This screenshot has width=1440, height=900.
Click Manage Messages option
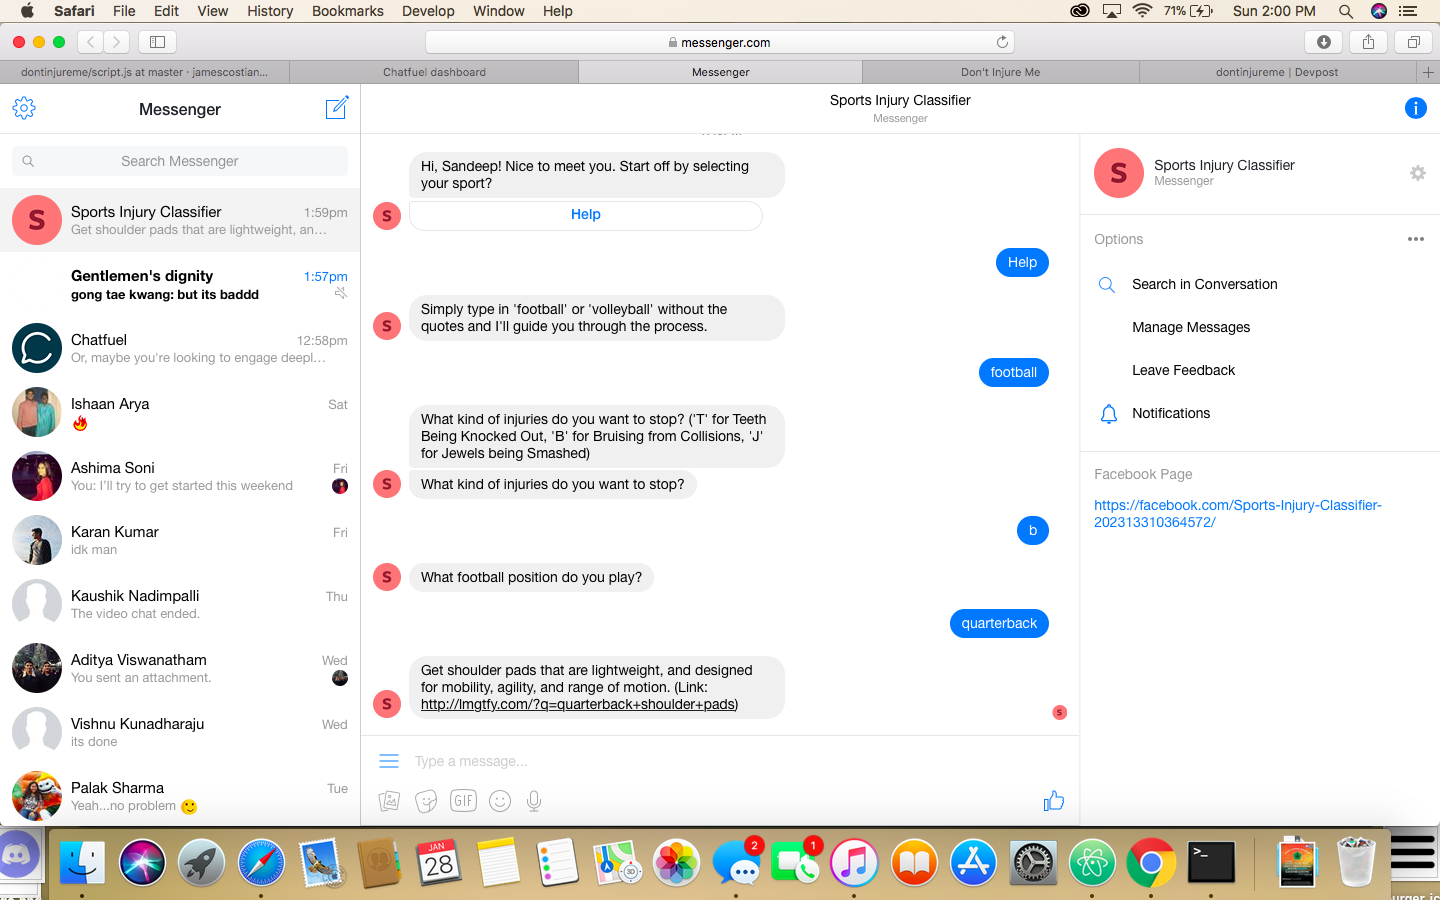tap(1190, 327)
